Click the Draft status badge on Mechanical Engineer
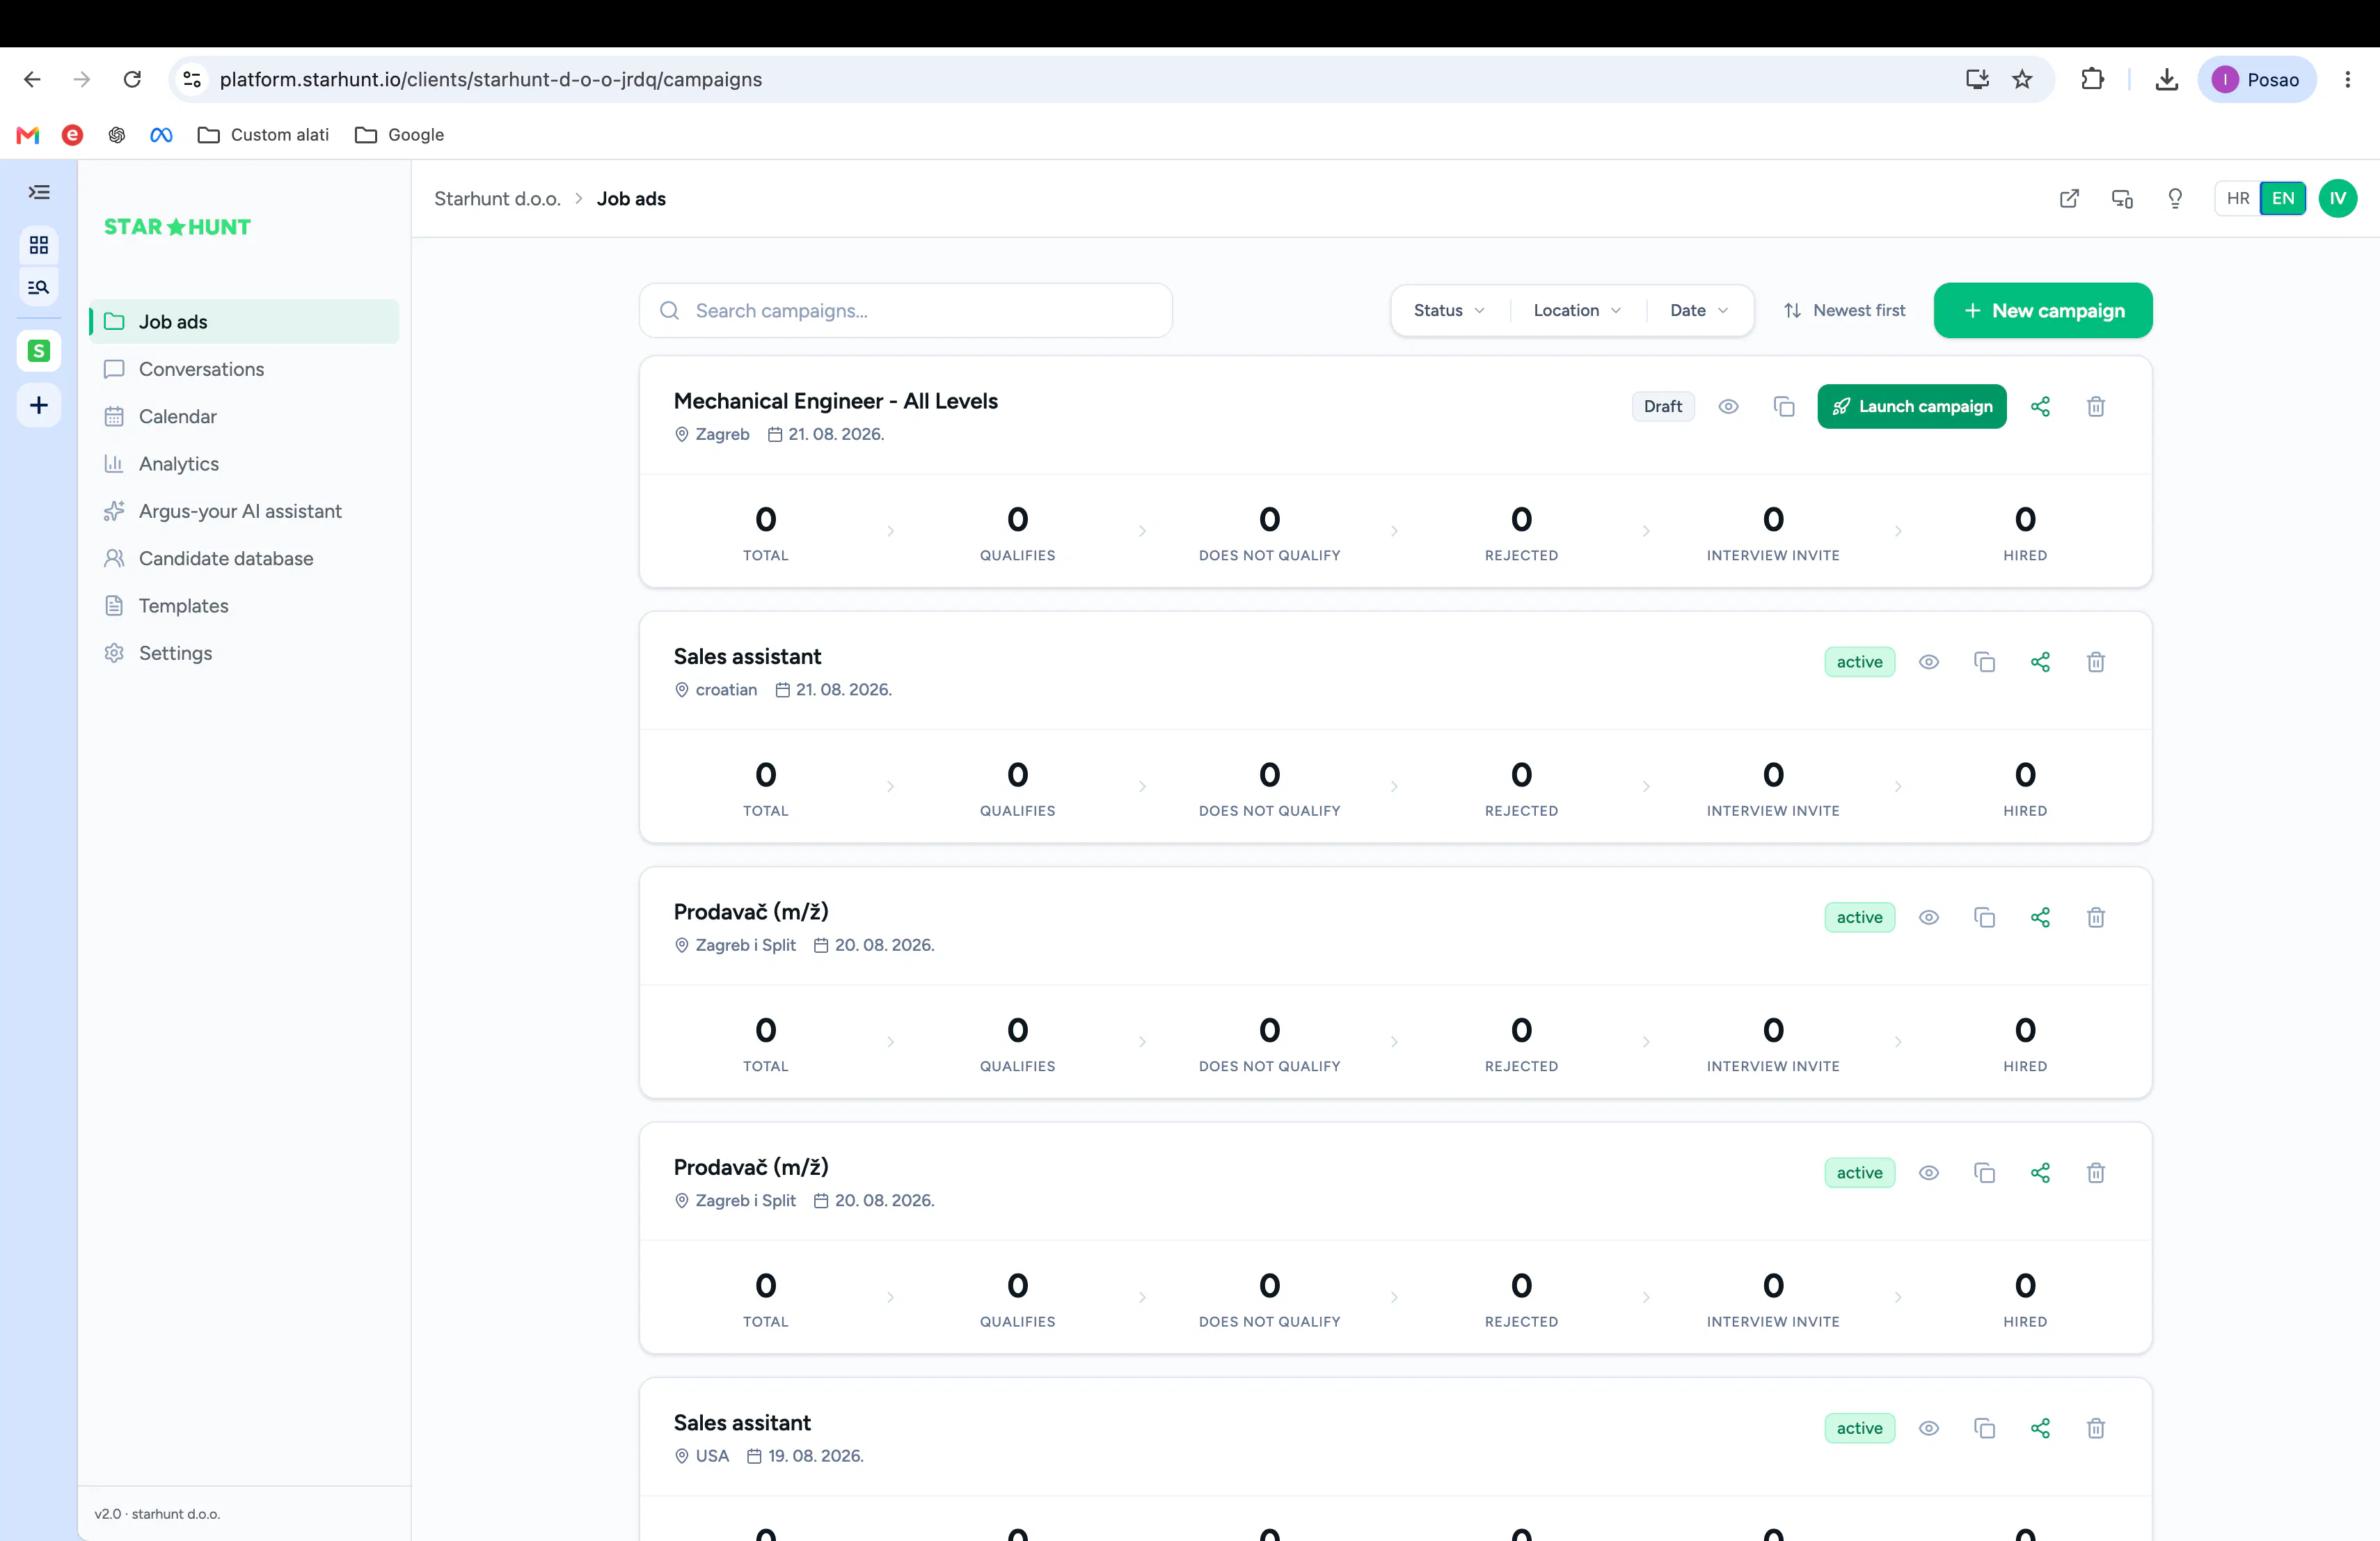 [1663, 407]
